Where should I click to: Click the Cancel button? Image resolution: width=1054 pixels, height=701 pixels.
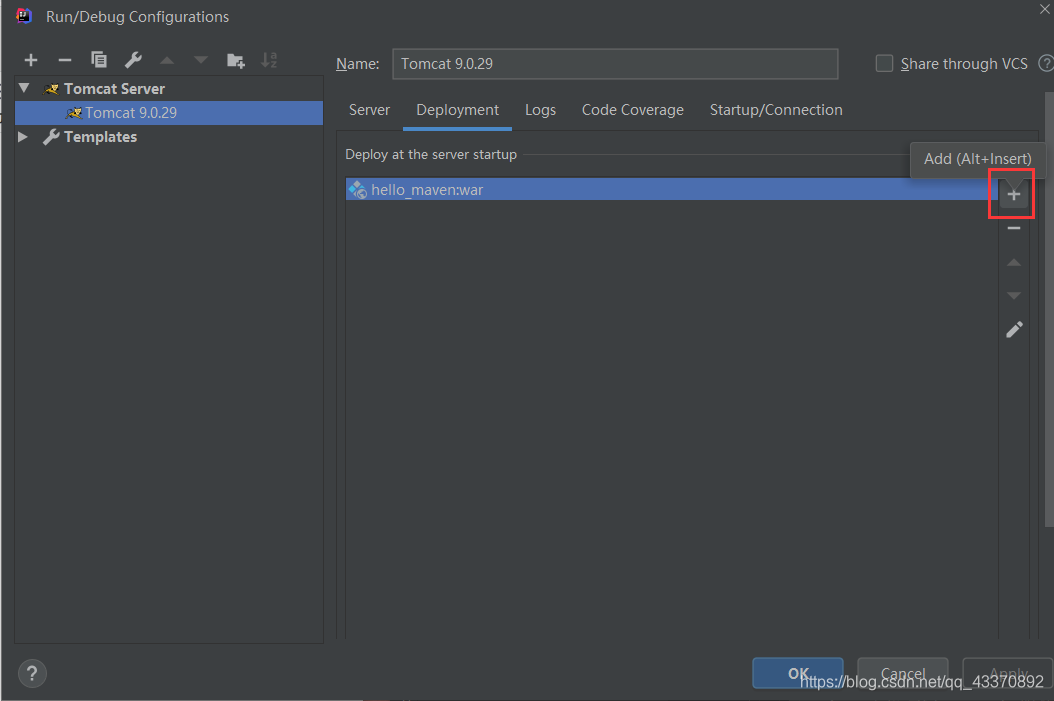[903, 673]
